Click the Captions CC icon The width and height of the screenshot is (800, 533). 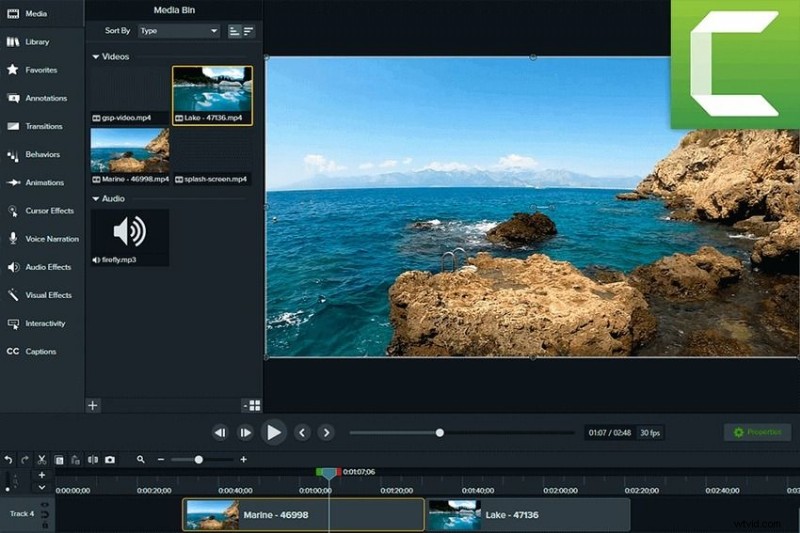tap(13, 351)
